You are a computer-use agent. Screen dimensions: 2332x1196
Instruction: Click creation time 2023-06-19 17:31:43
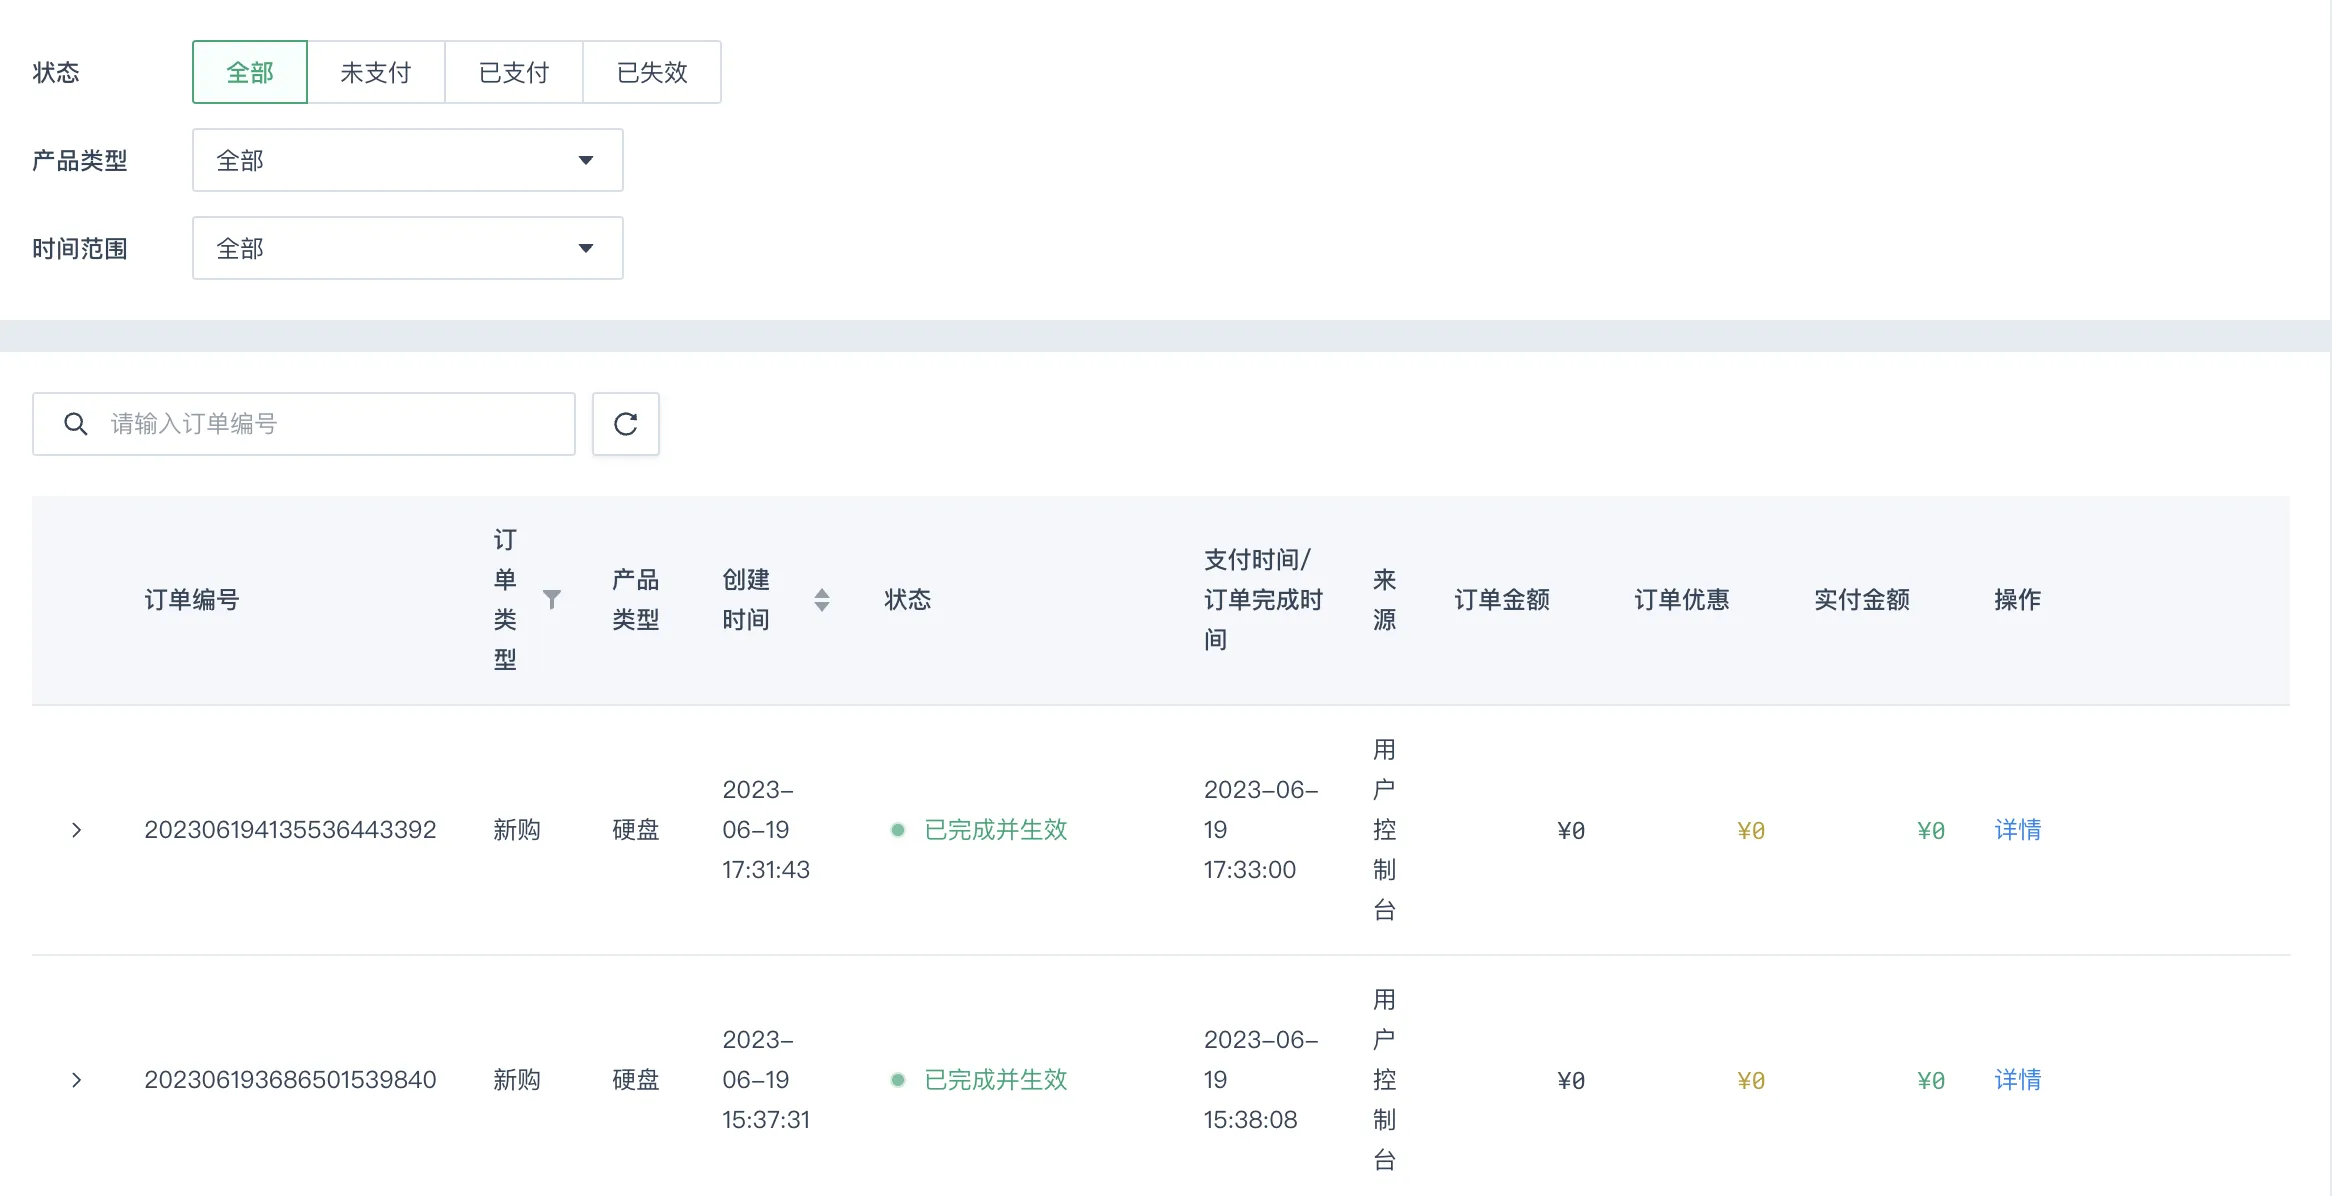point(766,830)
